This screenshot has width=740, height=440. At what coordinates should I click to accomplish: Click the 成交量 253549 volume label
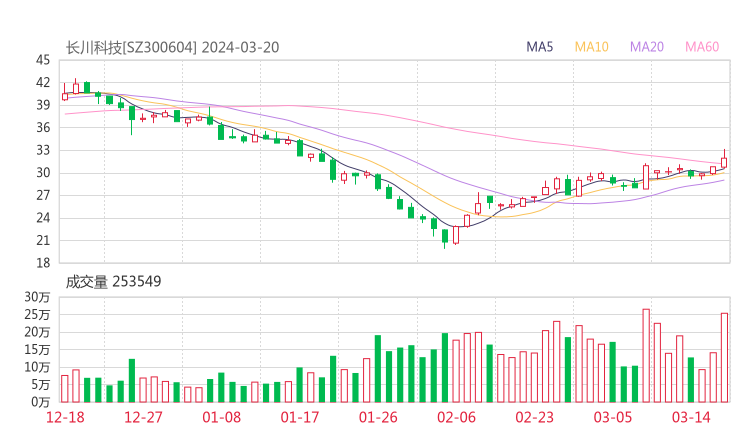coord(113,281)
